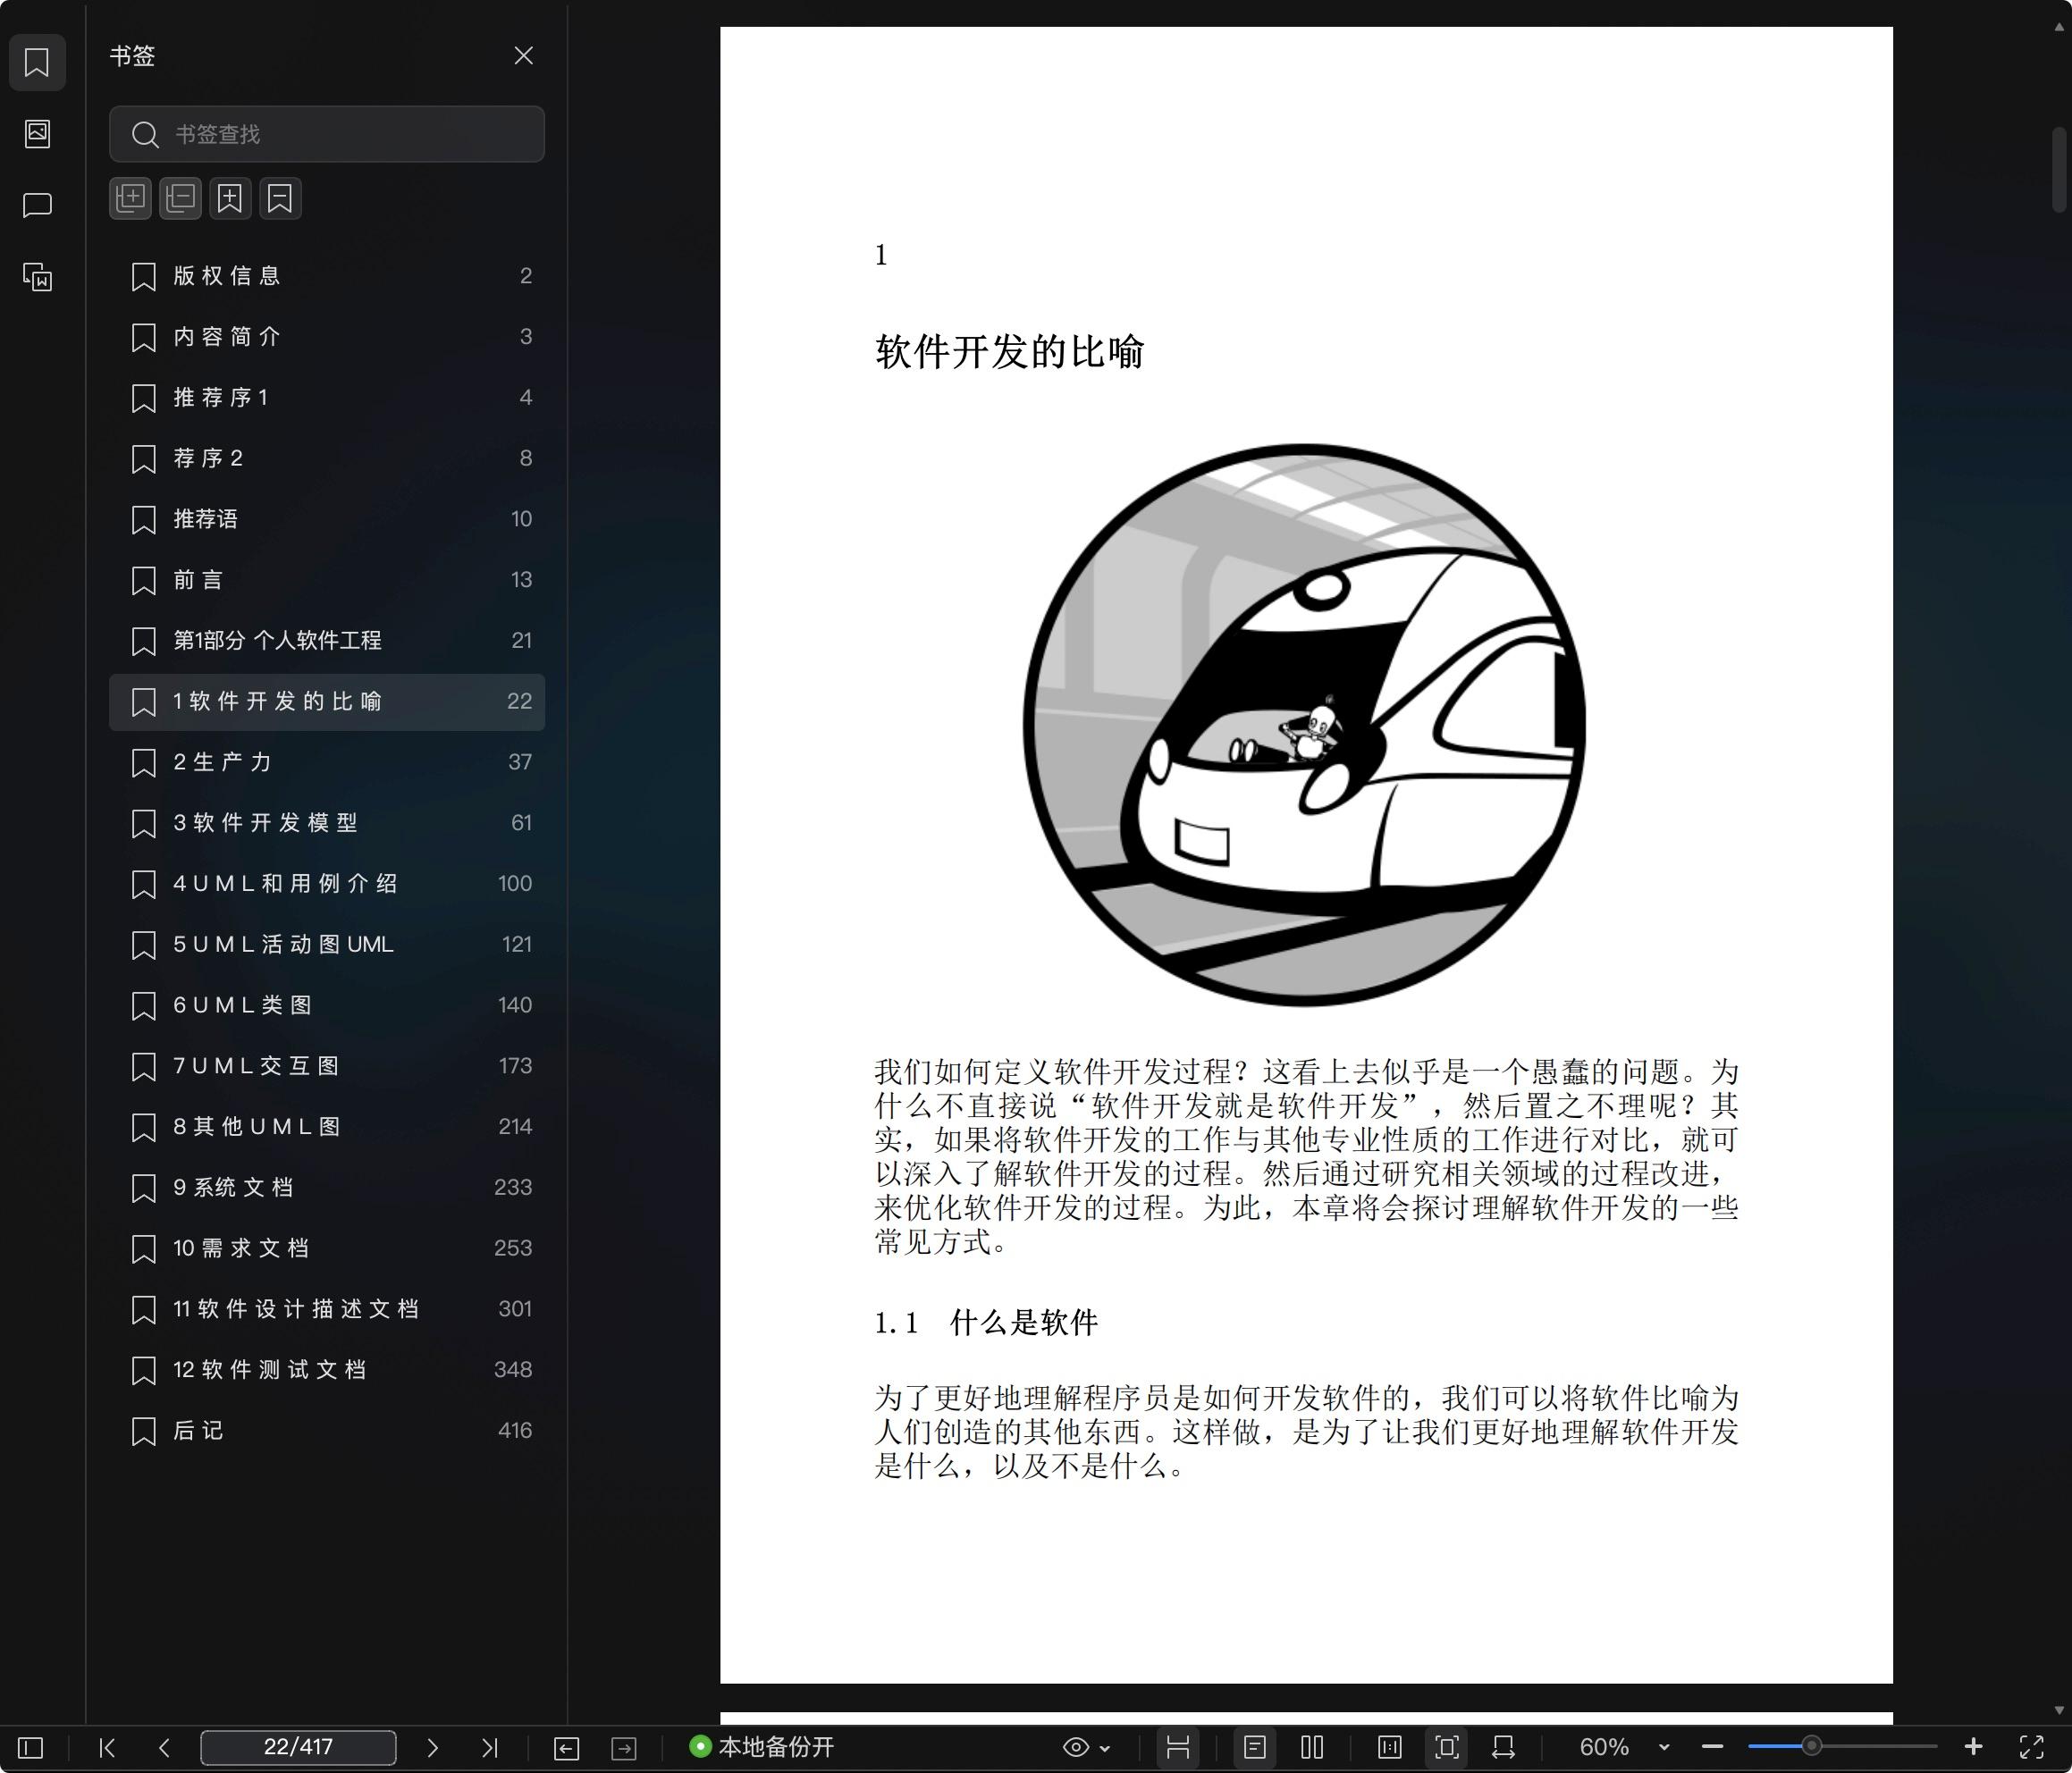Select single page view icon
Viewport: 2072px width, 1773px height.
tap(1255, 1747)
